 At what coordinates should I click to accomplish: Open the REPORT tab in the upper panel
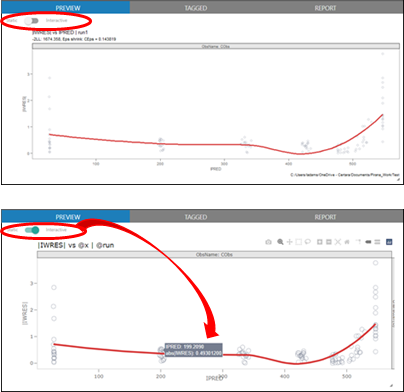325,8
